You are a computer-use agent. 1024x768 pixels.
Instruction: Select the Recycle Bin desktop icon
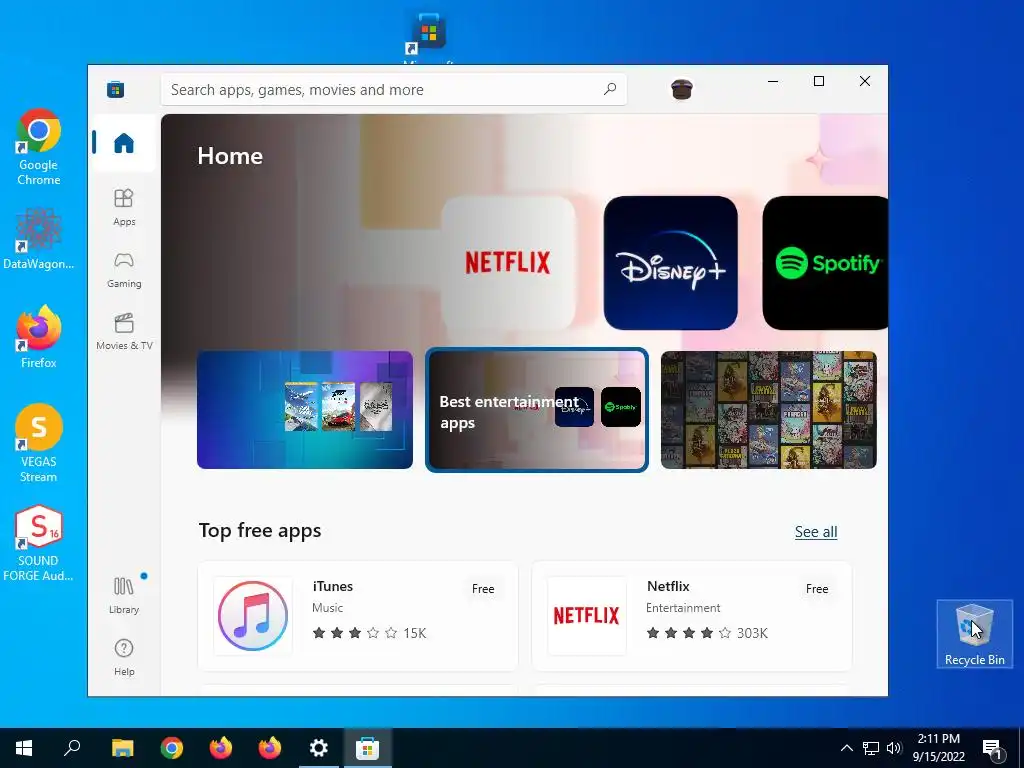click(974, 633)
